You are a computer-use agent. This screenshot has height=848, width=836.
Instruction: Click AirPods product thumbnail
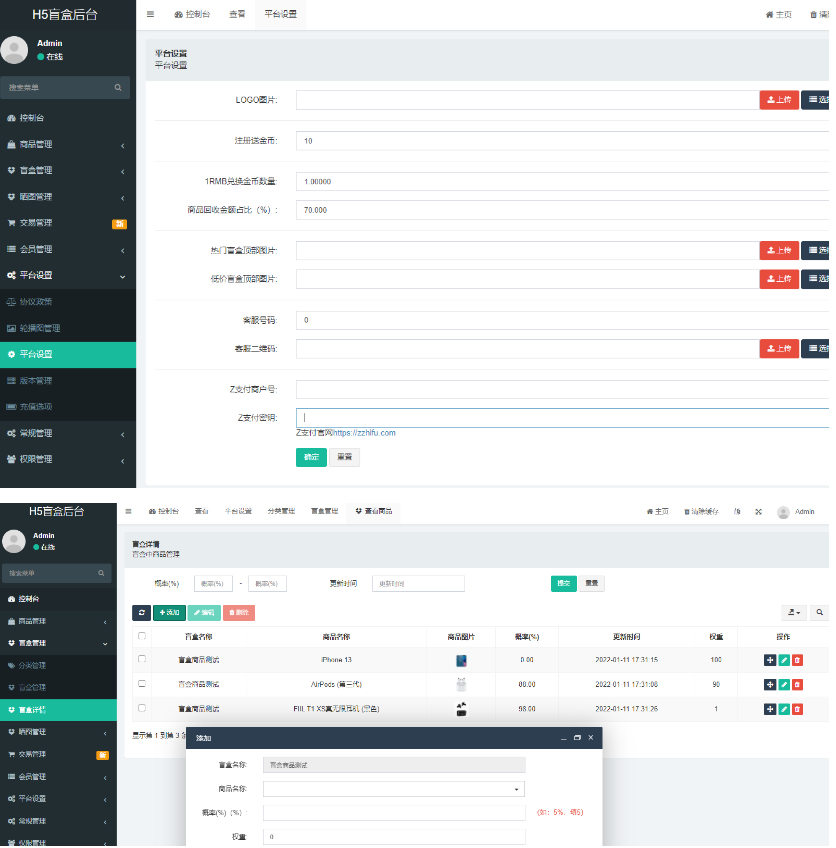(x=461, y=685)
